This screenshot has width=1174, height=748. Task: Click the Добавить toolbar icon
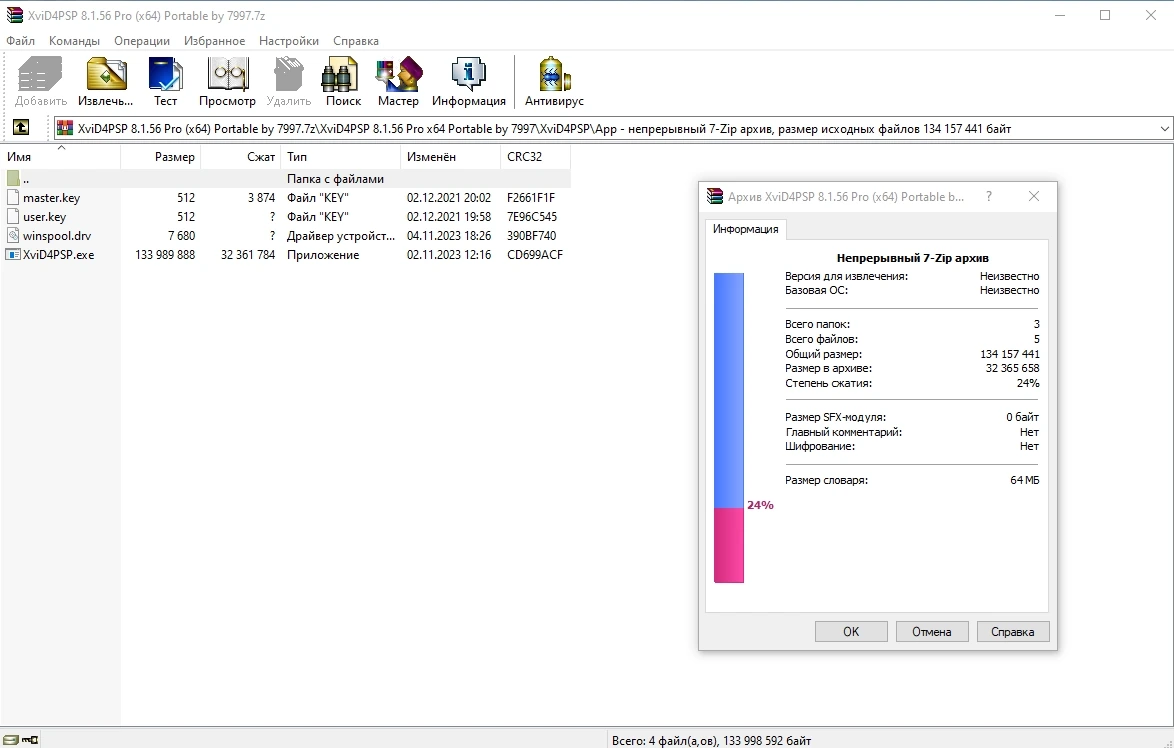(x=40, y=74)
